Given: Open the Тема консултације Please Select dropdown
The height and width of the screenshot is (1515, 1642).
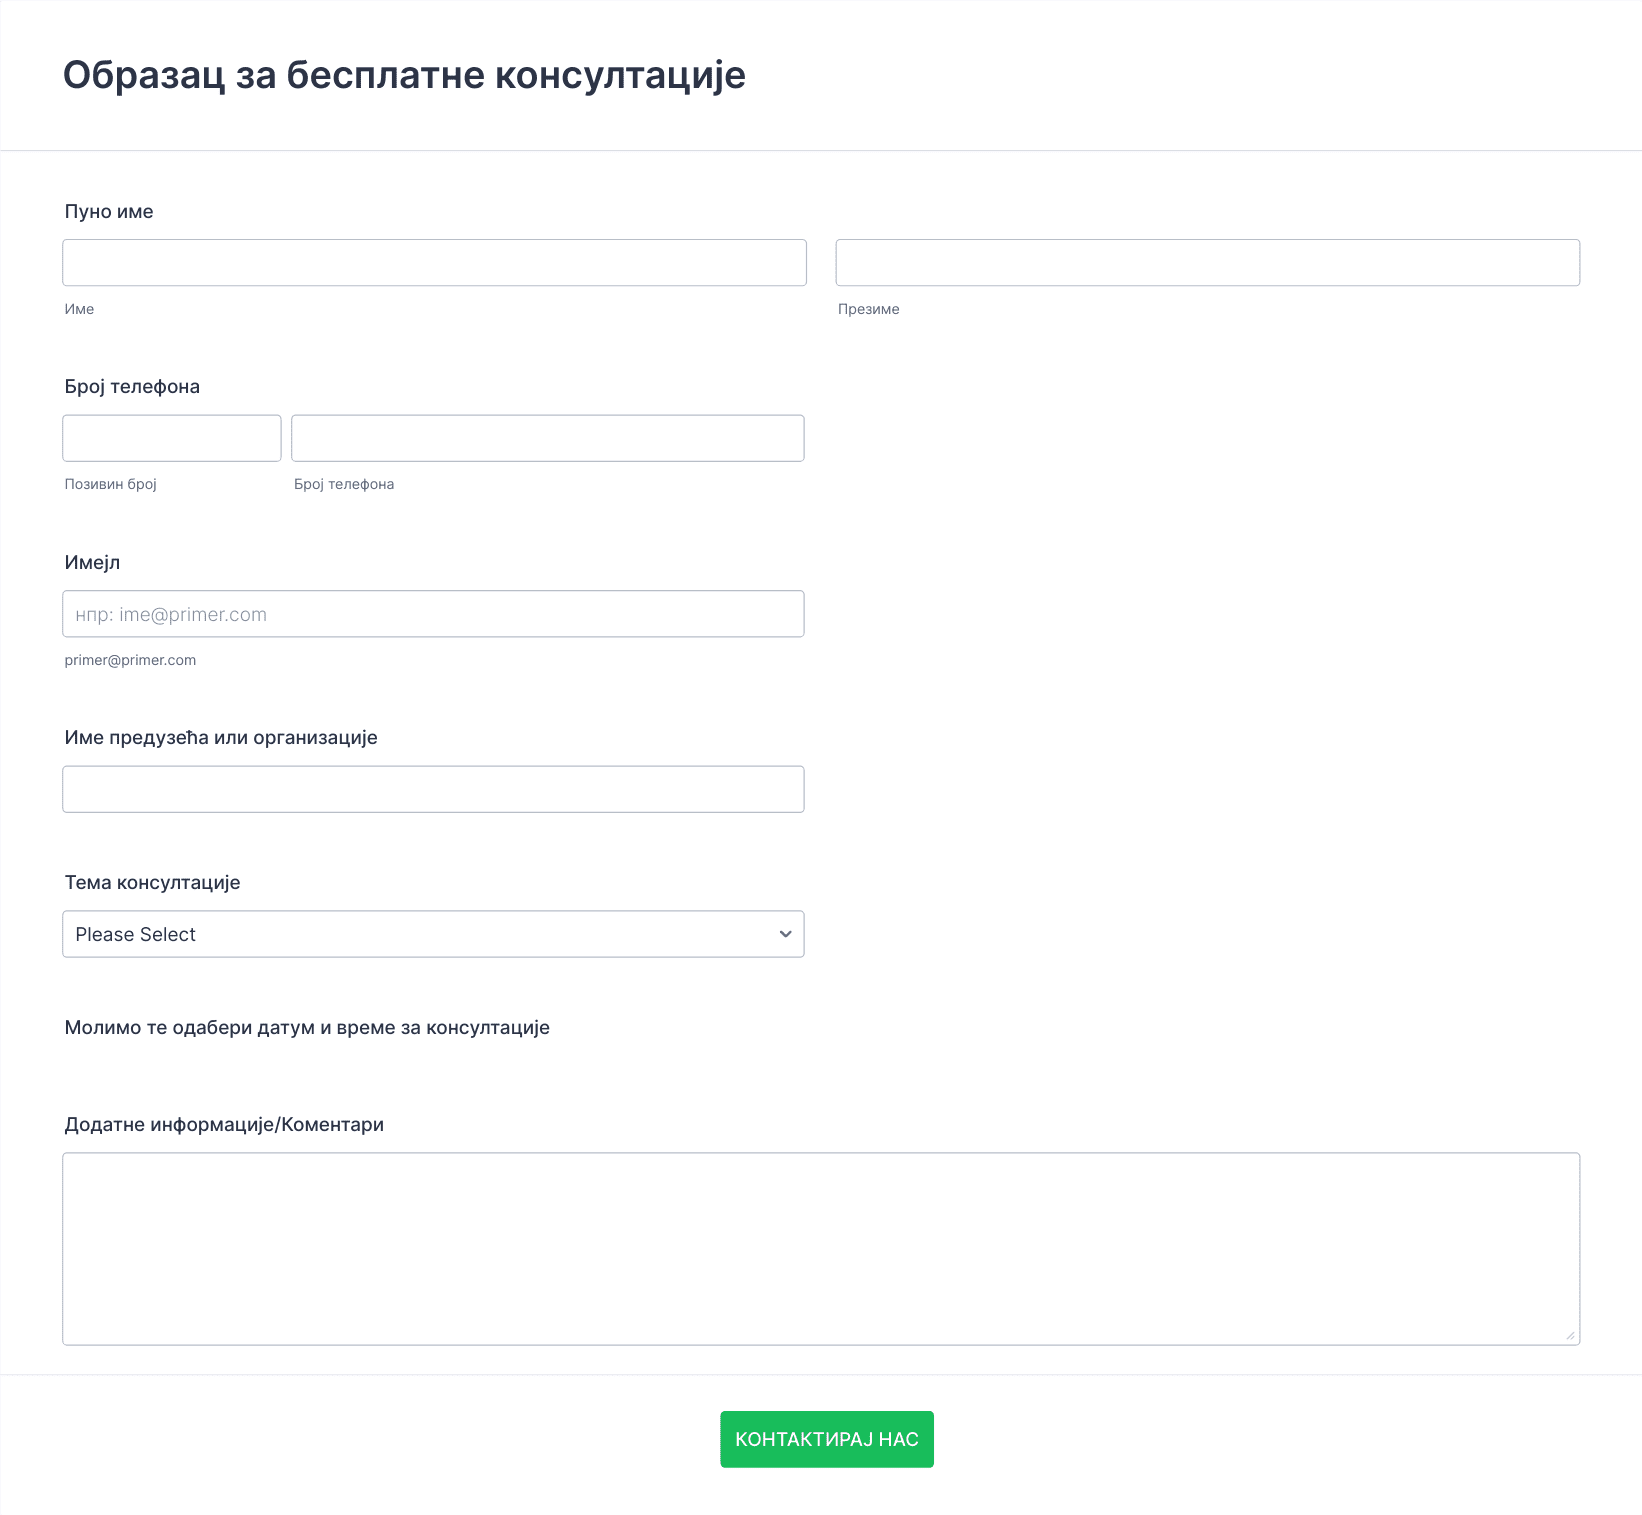Looking at the screenshot, I should pyautogui.click(x=433, y=934).
